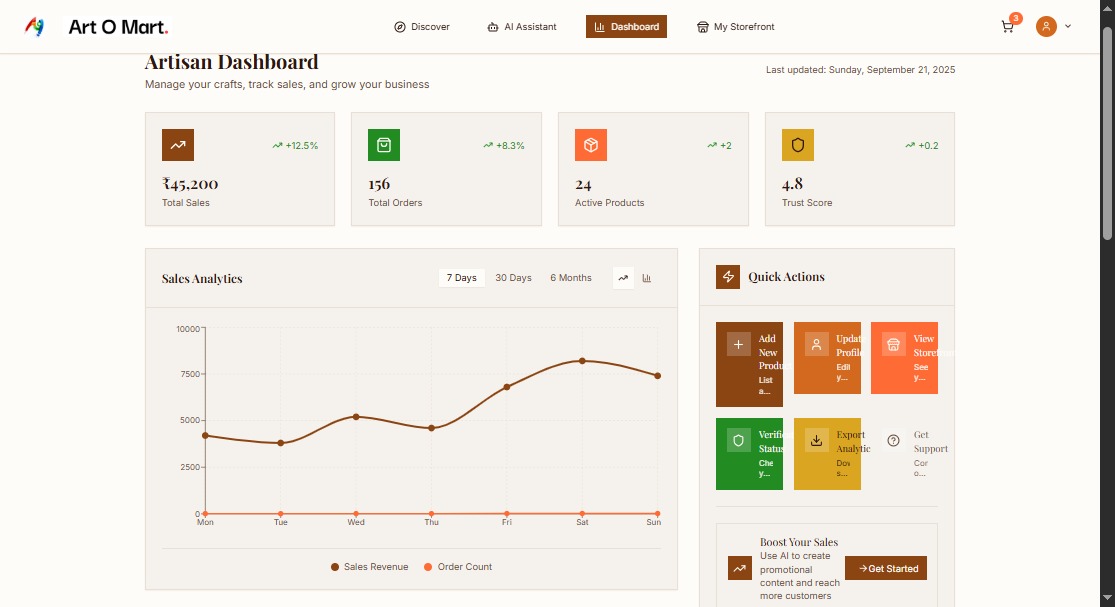Viewport: 1115px width, 607px height.
Task: Click the plus icon in Add New Product
Action: 739,345
